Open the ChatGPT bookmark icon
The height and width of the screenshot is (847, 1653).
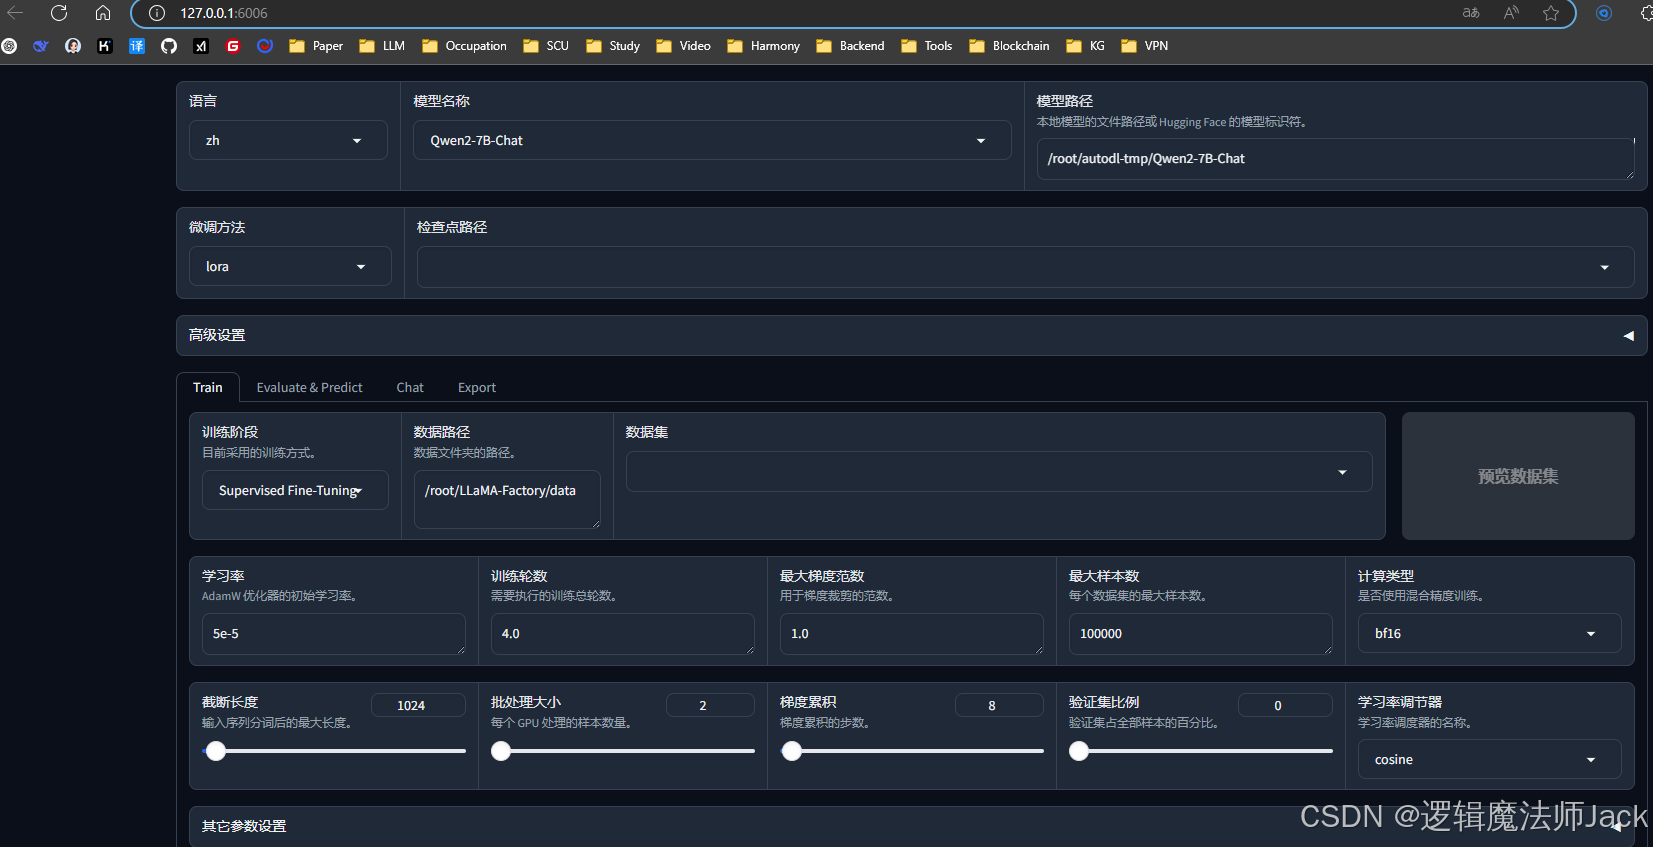tap(9, 46)
